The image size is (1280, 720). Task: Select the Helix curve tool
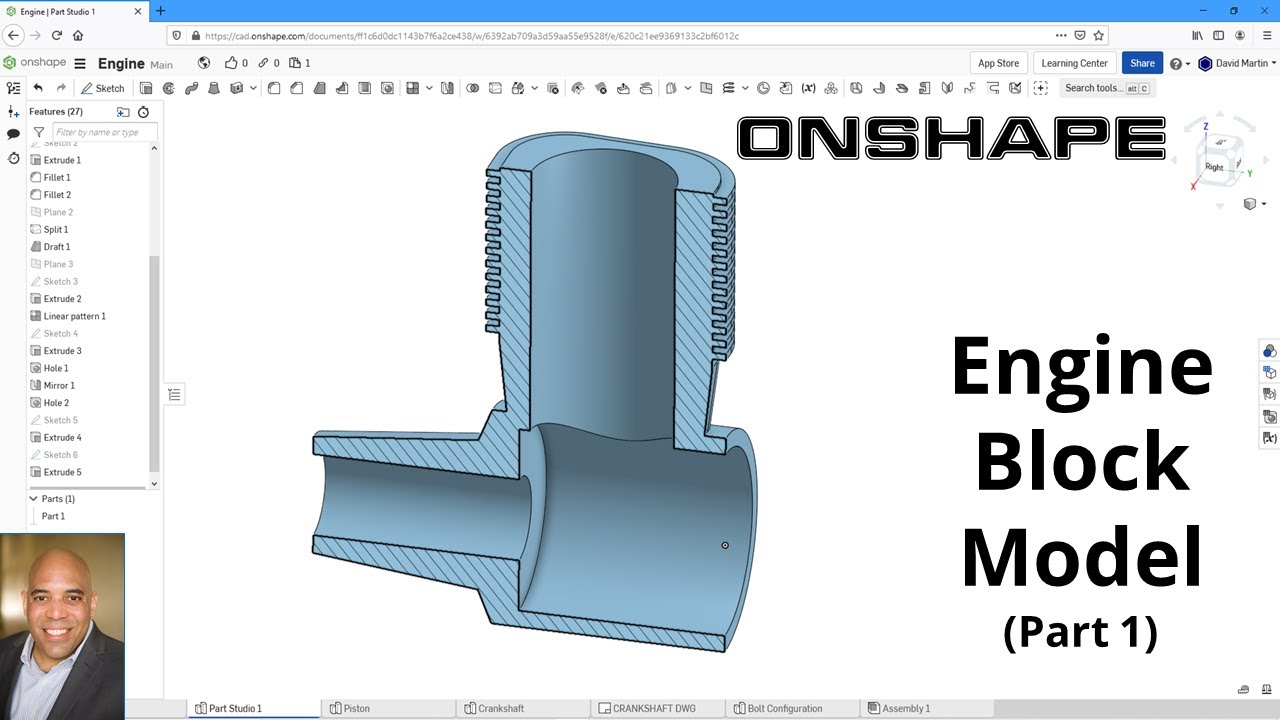click(x=728, y=88)
